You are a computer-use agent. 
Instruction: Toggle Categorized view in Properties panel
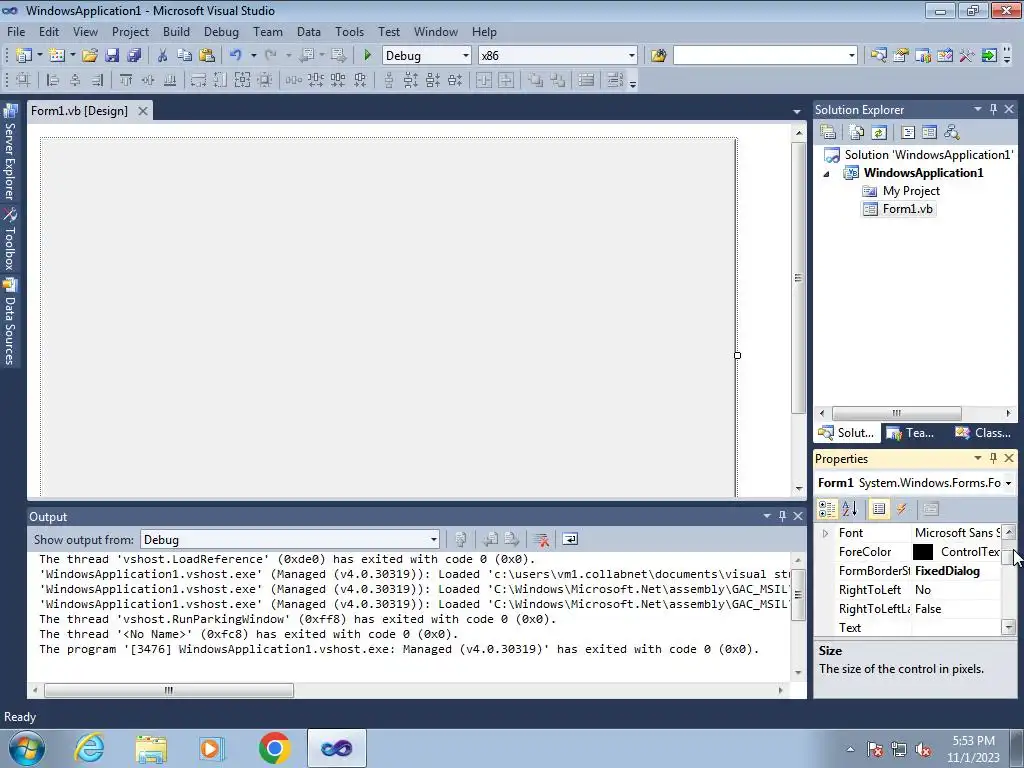pos(827,509)
